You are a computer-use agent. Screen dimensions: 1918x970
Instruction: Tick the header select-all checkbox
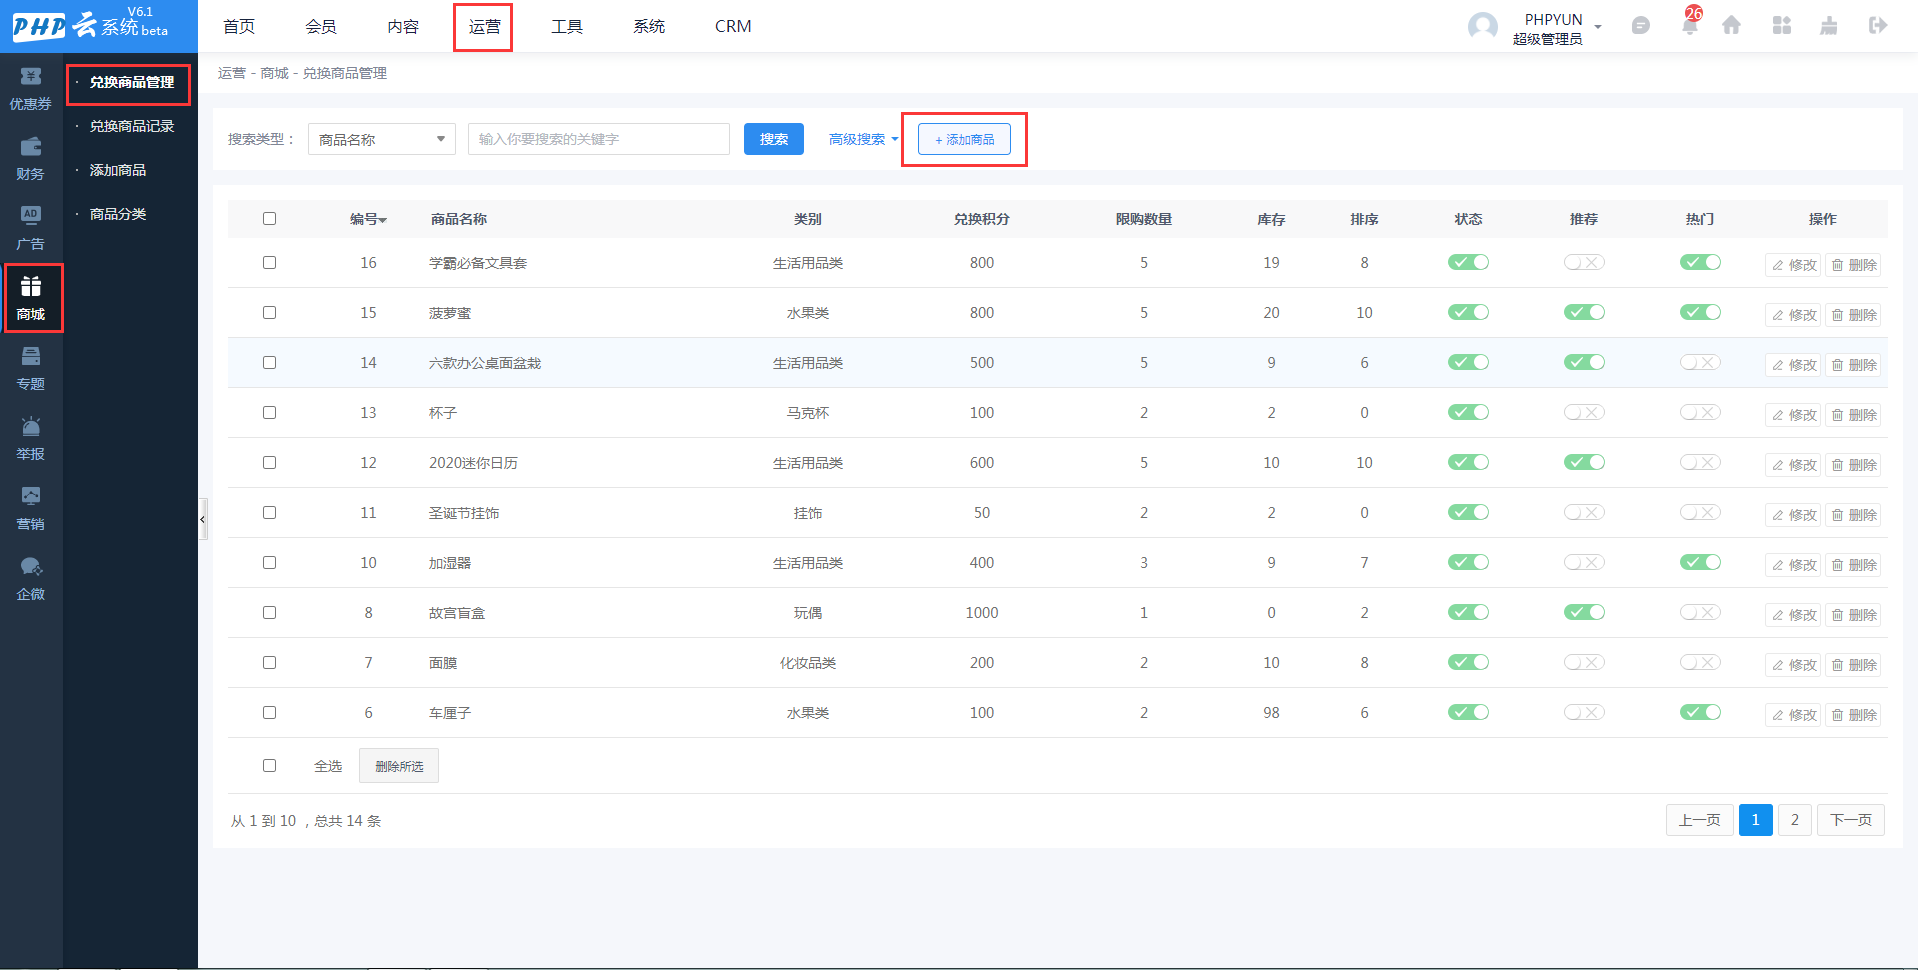[x=269, y=218]
